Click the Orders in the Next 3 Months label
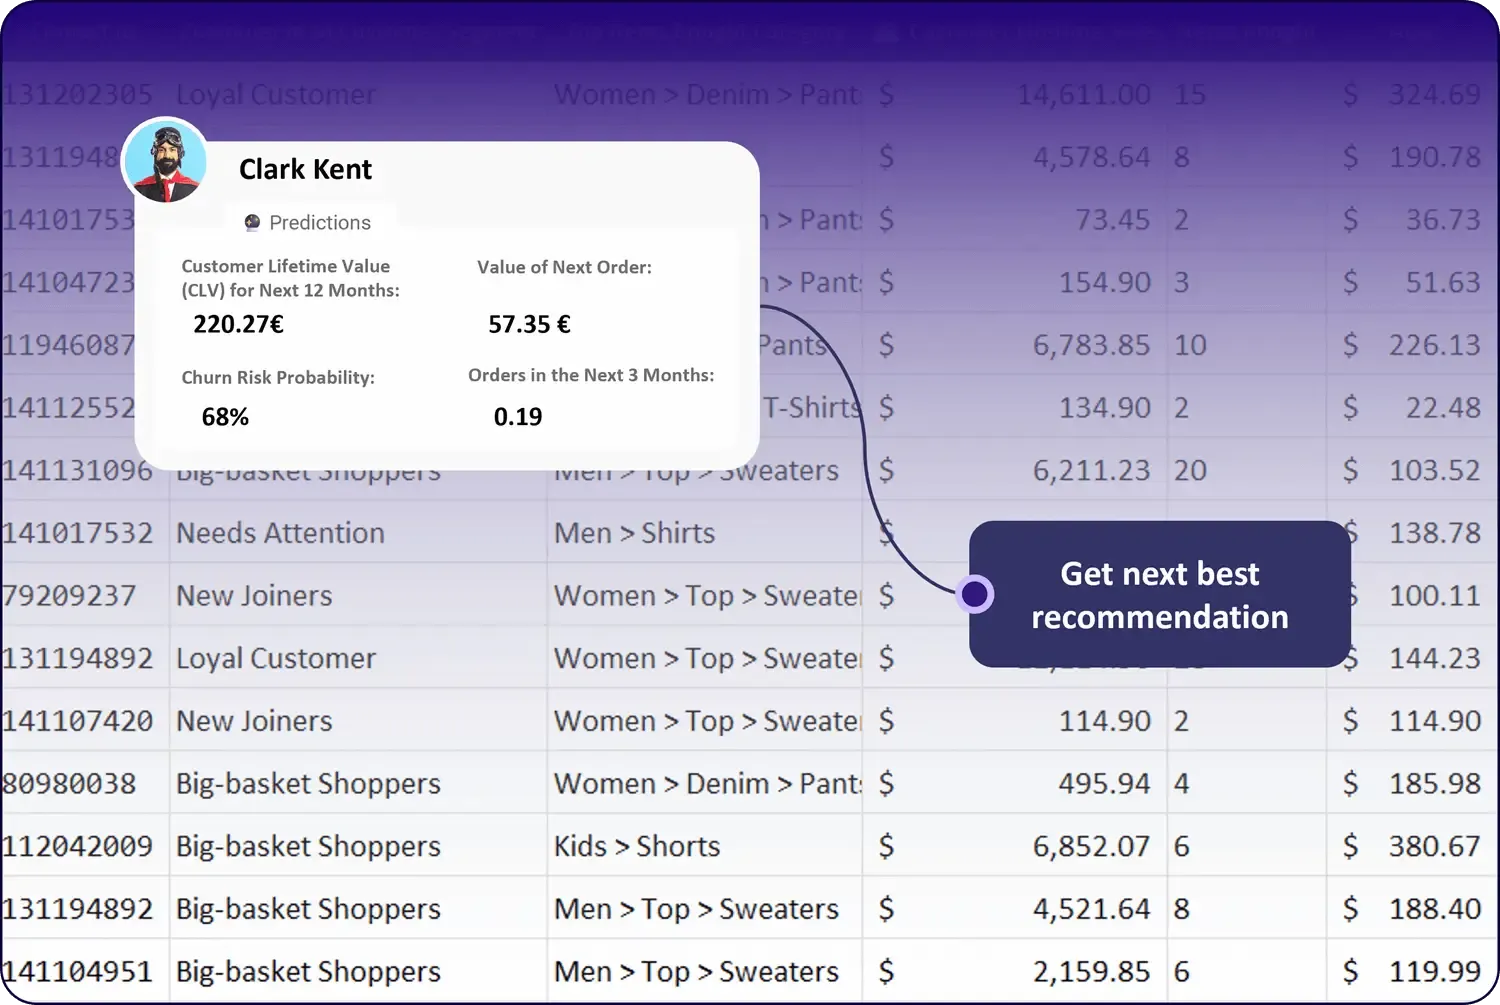The image size is (1500, 1005). 591,375
